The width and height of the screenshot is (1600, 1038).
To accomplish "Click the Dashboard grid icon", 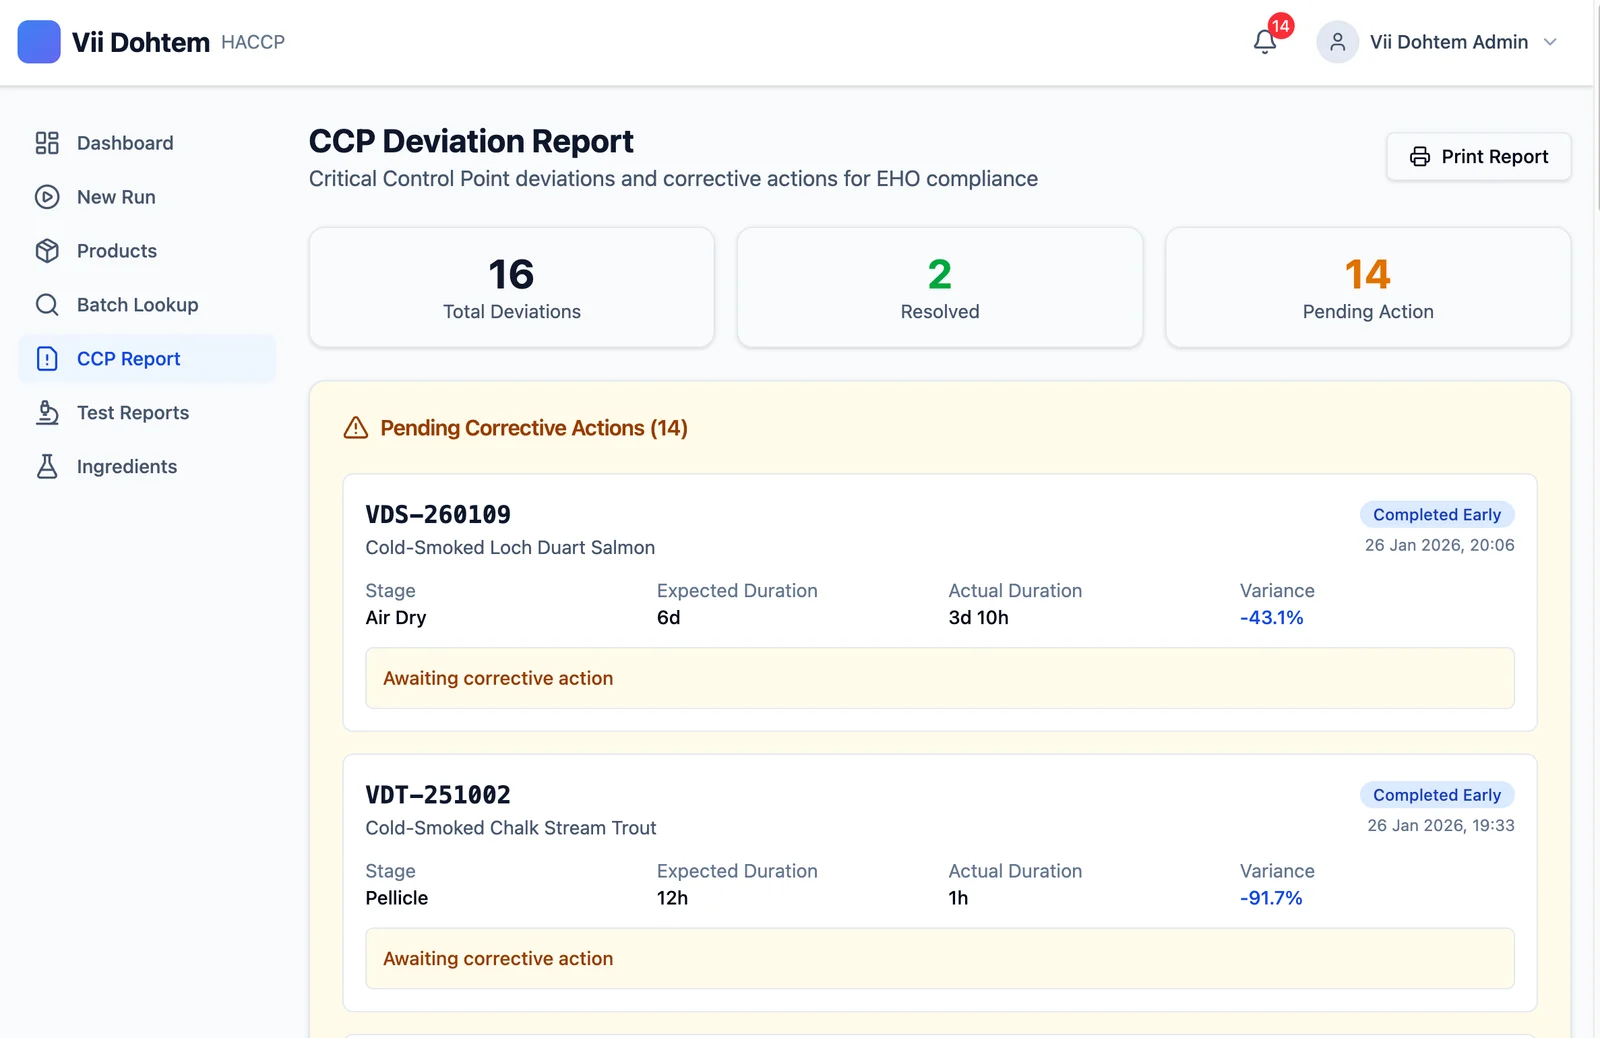I will (47, 143).
